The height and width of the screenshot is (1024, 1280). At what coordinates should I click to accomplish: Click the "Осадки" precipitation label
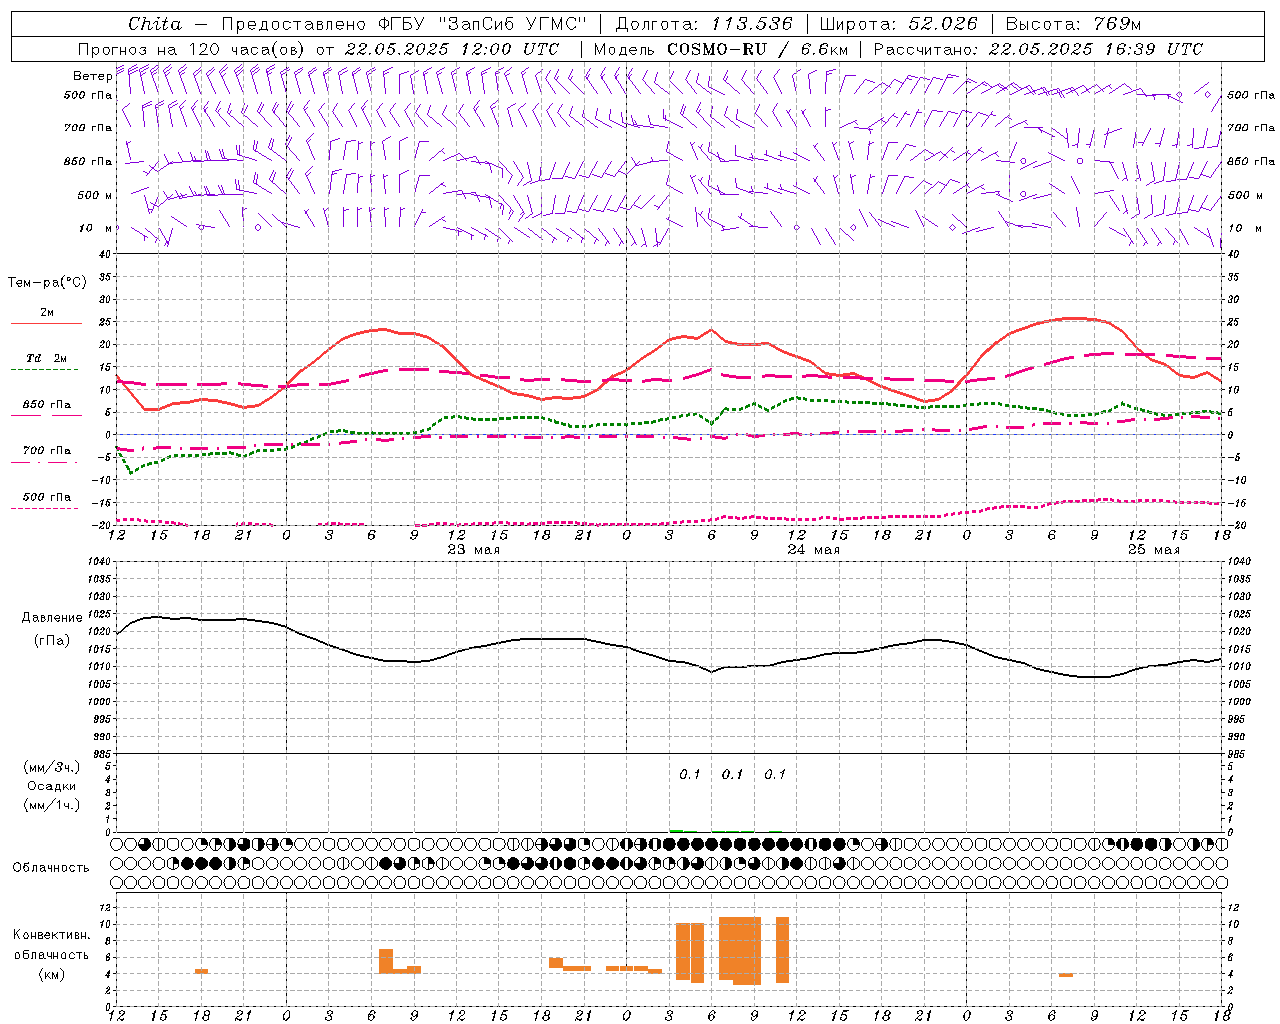(52, 786)
